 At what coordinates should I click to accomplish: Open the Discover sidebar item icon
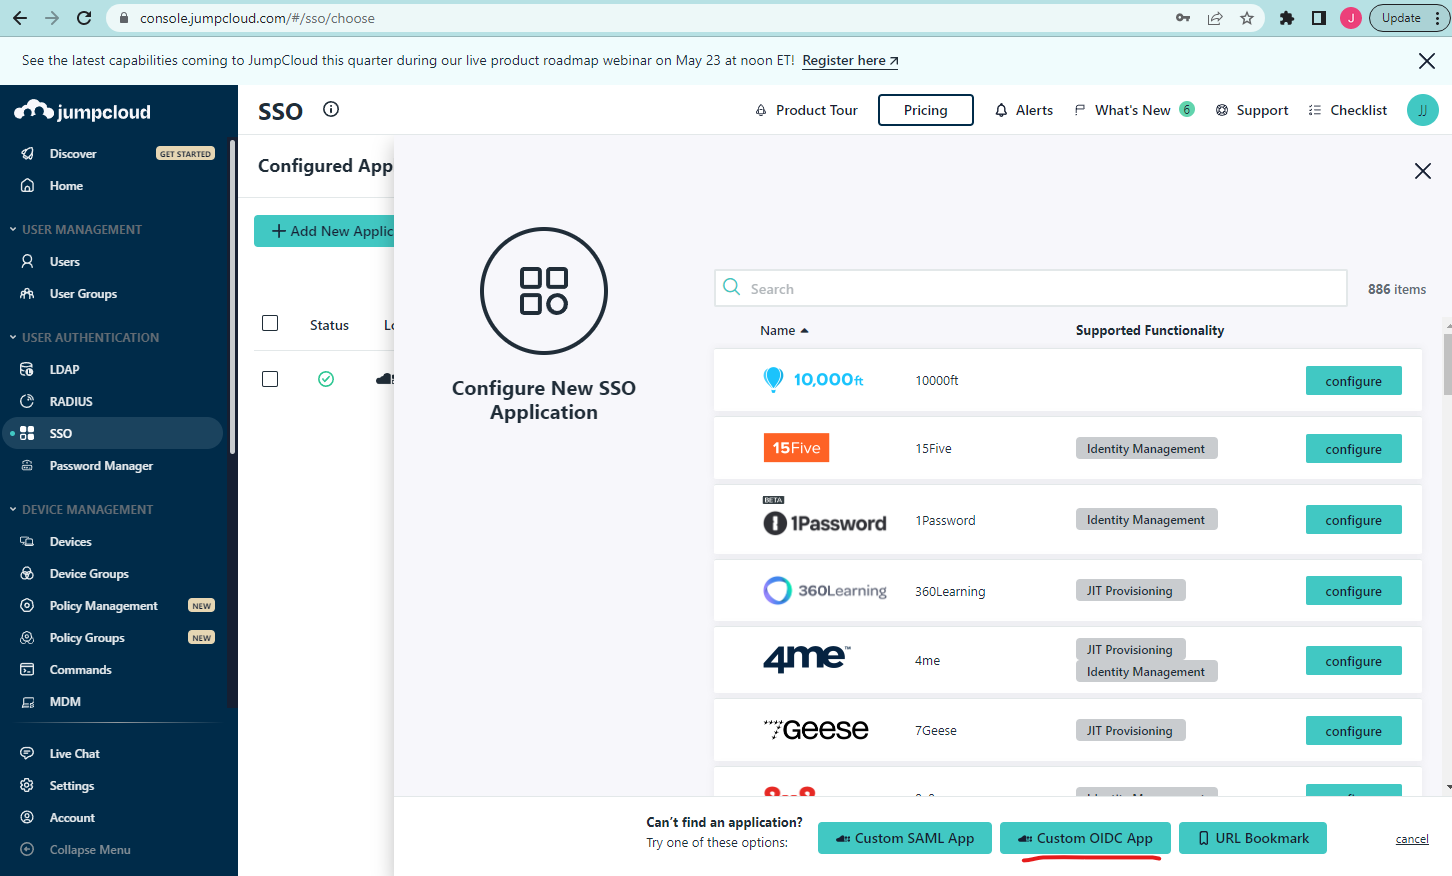pos(28,154)
